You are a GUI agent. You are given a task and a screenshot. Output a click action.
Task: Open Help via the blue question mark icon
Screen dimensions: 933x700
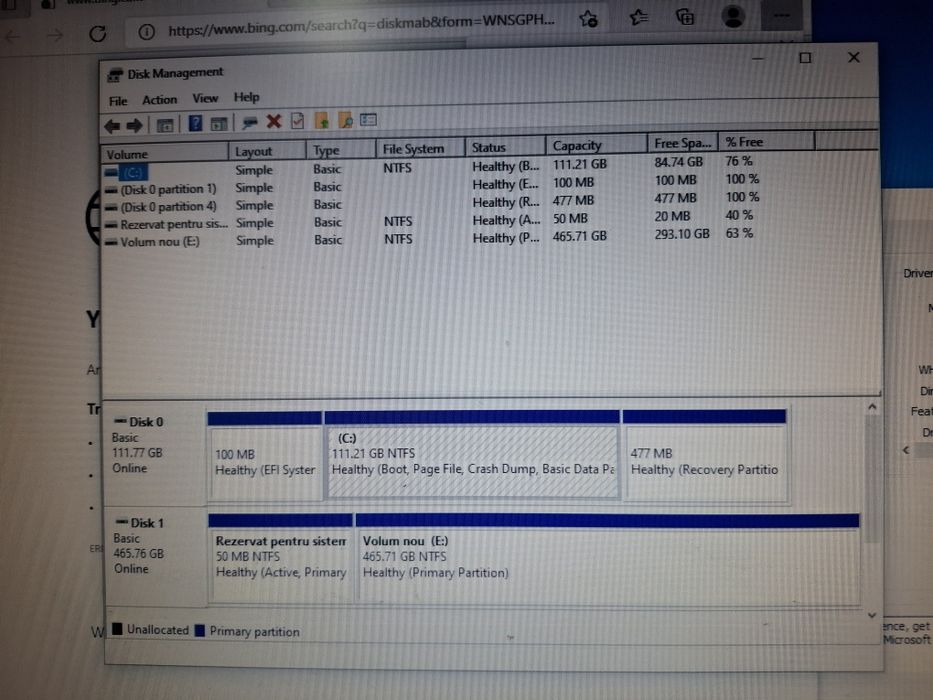195,123
